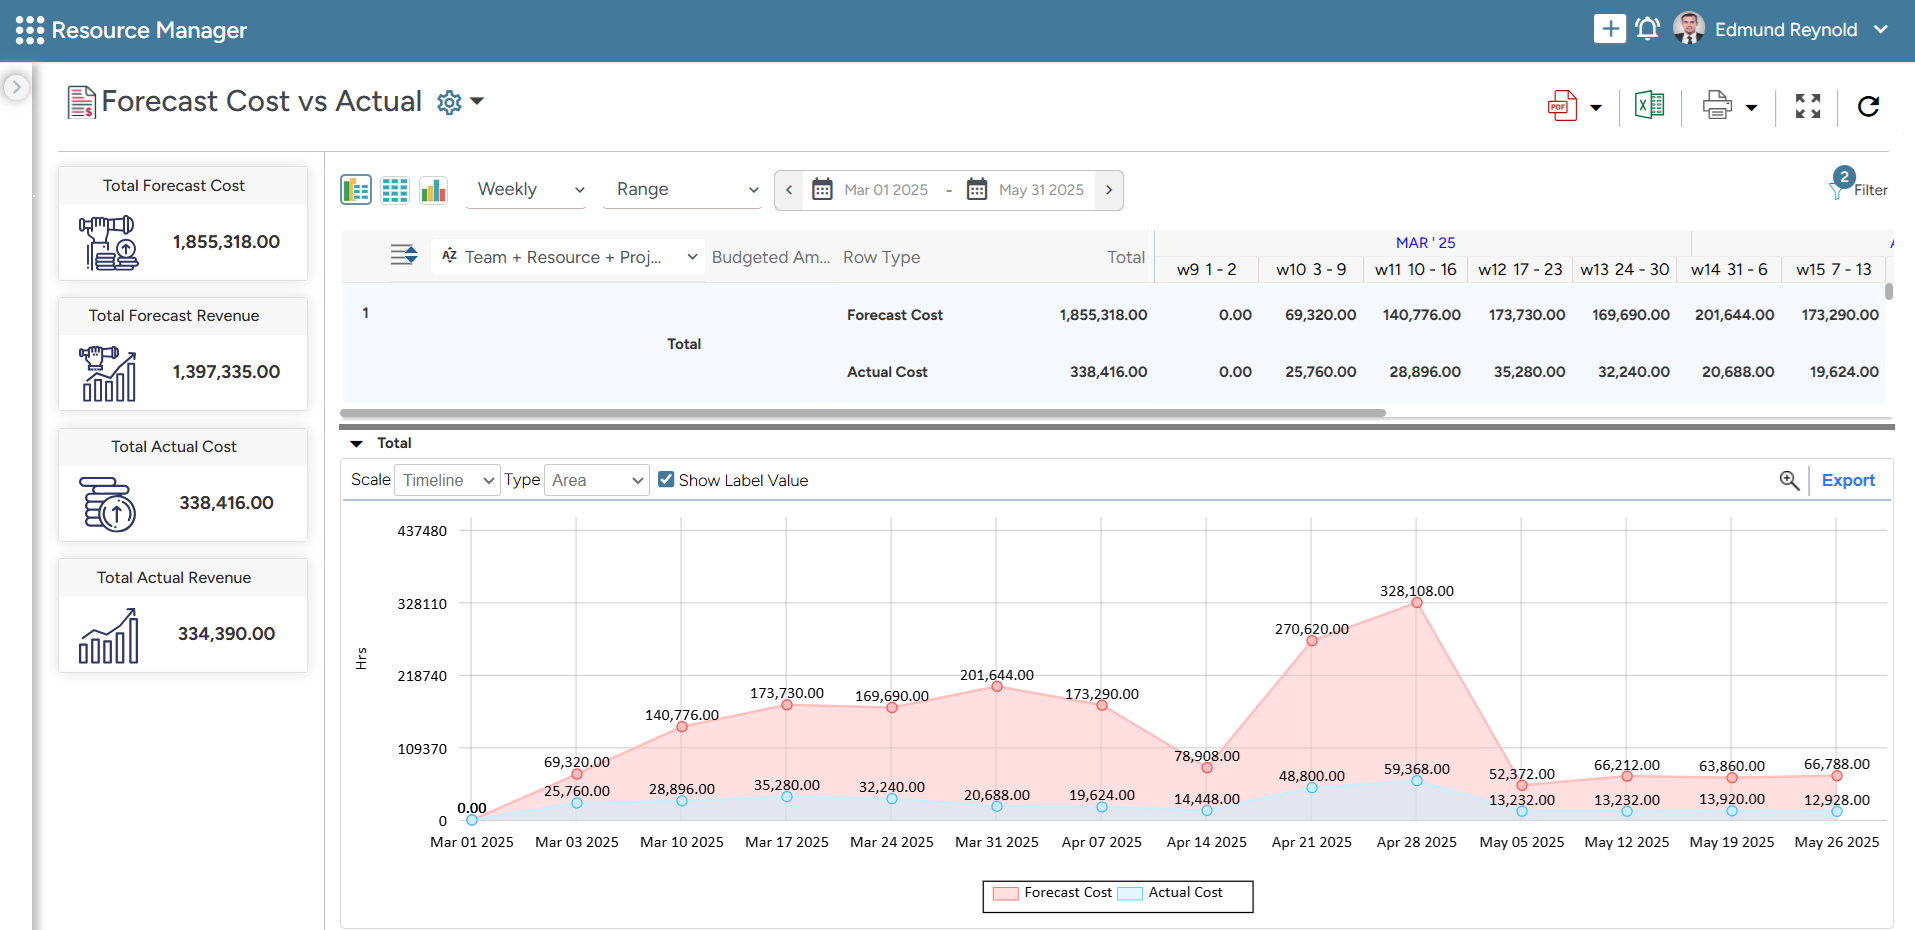Open Team + Resource + Proj grouping dropdown
This screenshot has width=1915, height=930.
tap(568, 257)
